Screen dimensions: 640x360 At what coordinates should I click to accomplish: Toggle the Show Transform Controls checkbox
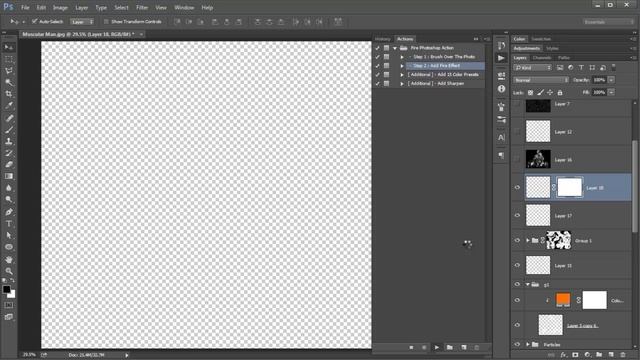pyautogui.click(x=106, y=21)
